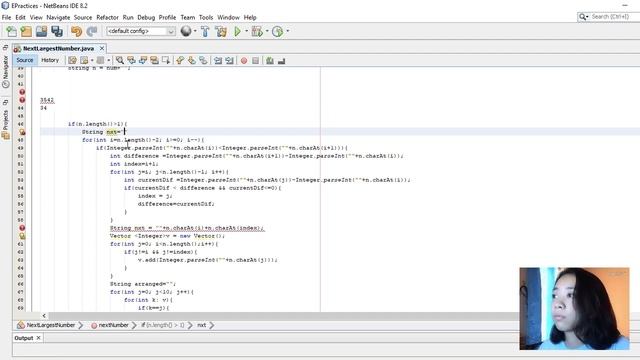Screen dimensions: 640x360
Task: Click the New Project toolbar icon
Action: 26,31
